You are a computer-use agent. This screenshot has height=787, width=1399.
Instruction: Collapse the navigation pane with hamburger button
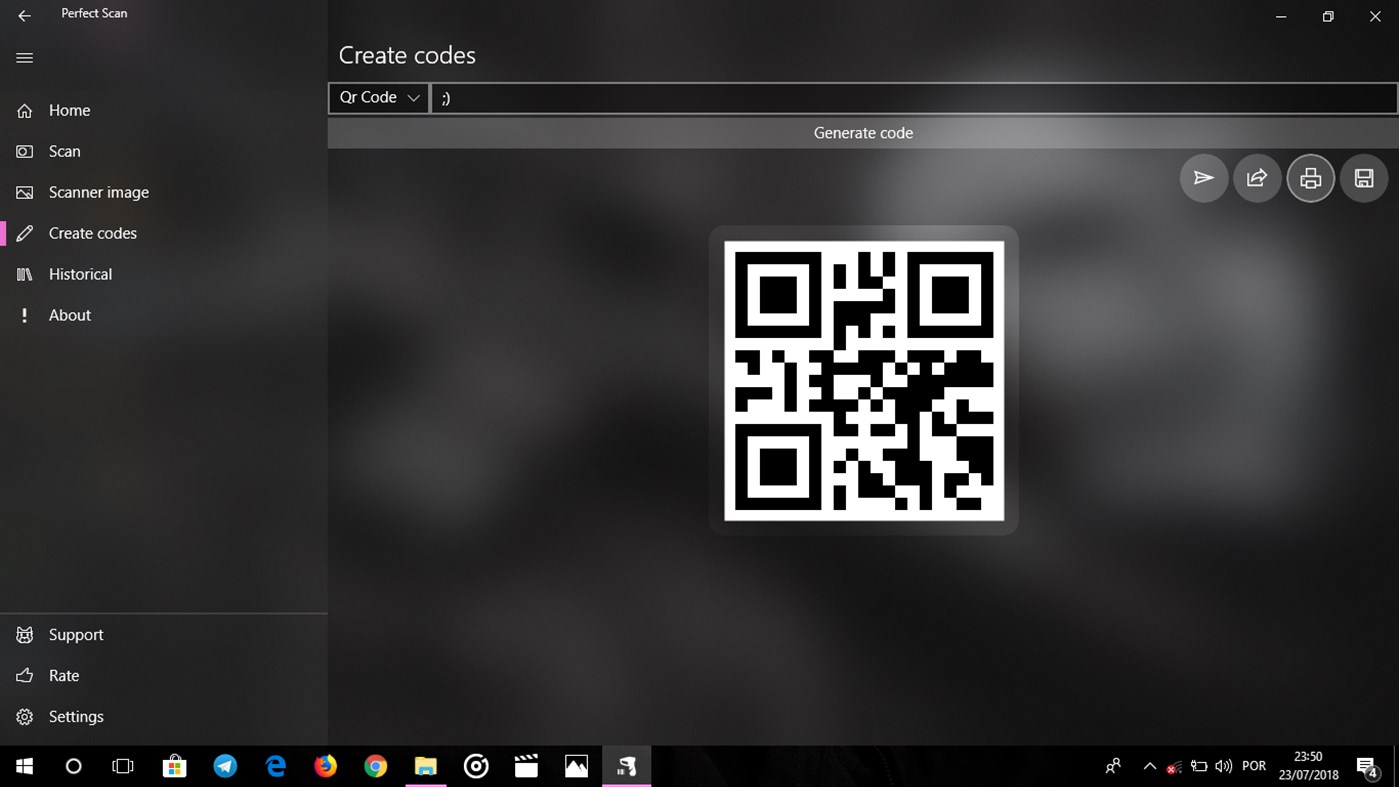click(24, 57)
